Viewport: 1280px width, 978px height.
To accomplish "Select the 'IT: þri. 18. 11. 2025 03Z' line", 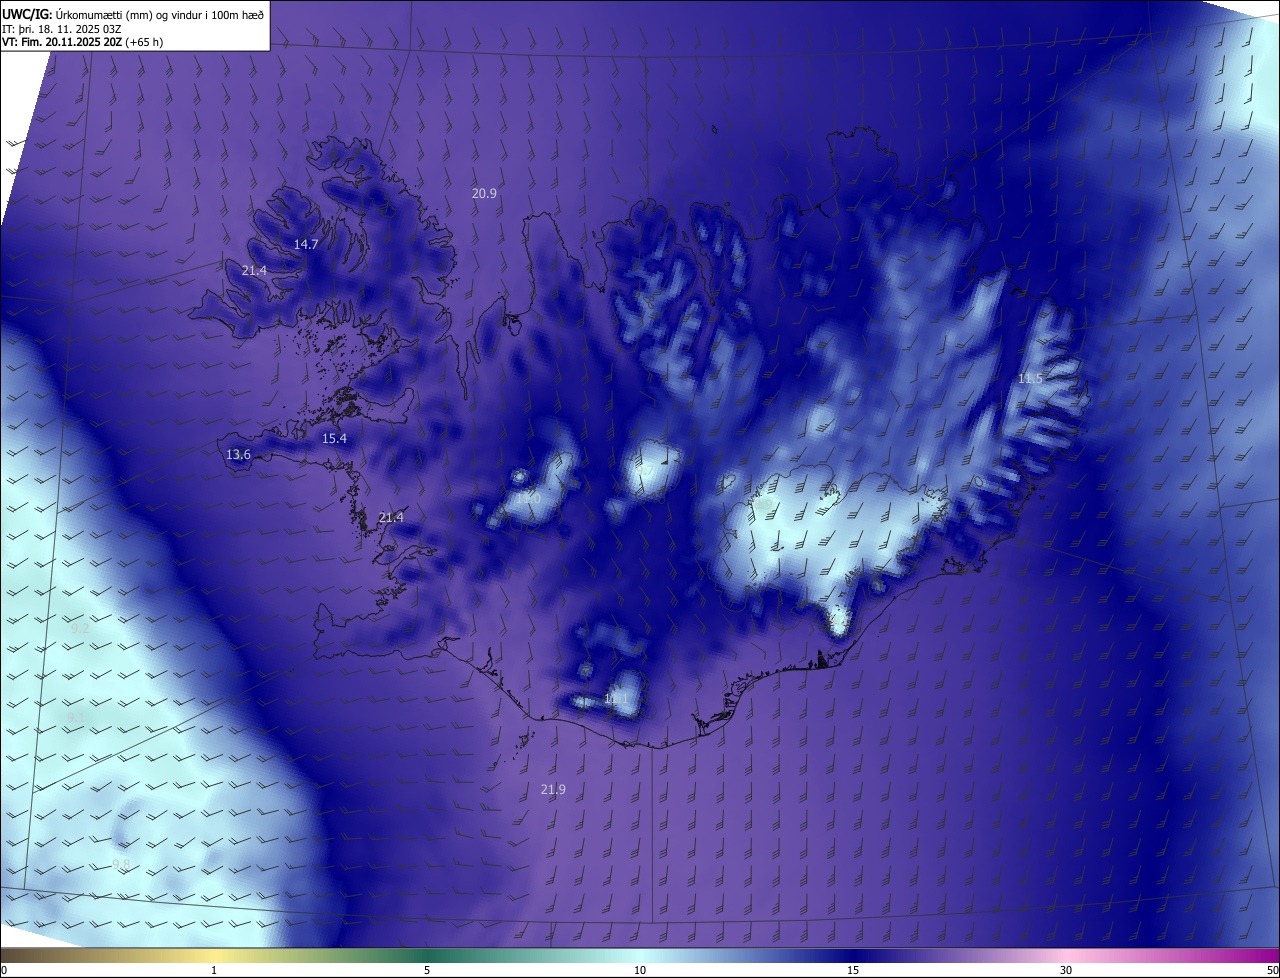I will pos(62,28).
